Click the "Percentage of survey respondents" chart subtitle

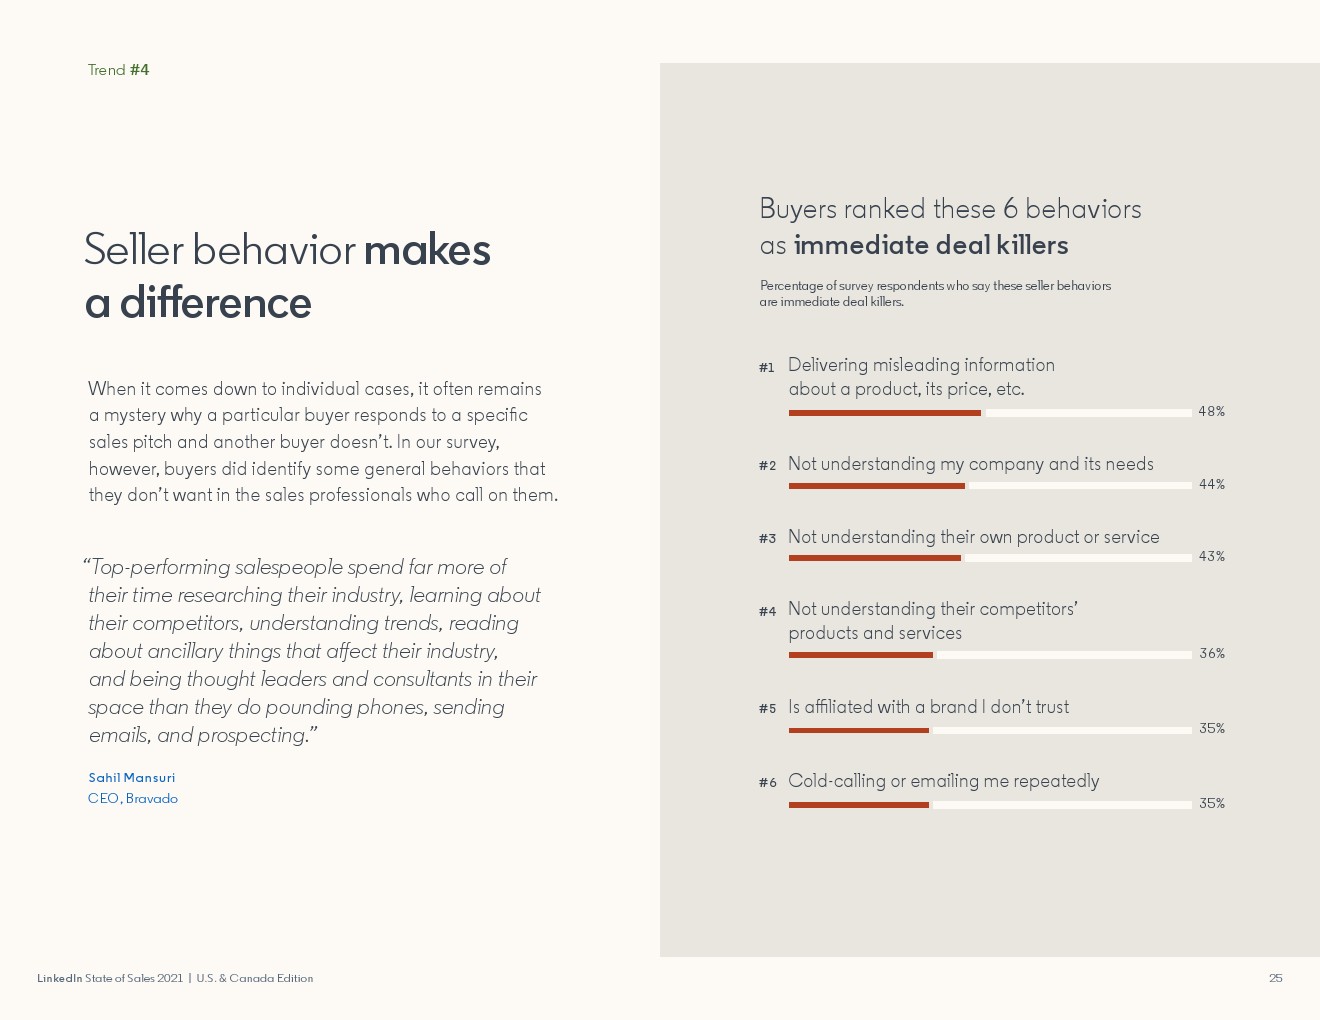pos(934,293)
